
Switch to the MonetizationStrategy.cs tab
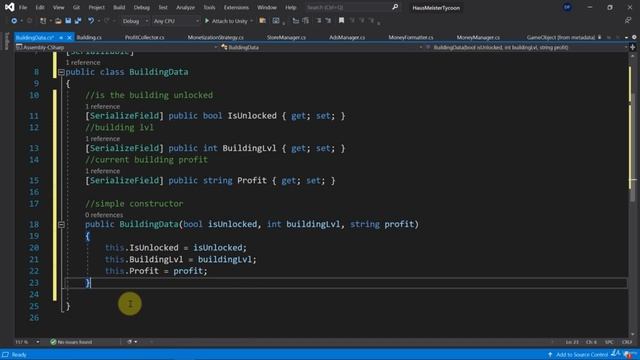tap(216, 38)
